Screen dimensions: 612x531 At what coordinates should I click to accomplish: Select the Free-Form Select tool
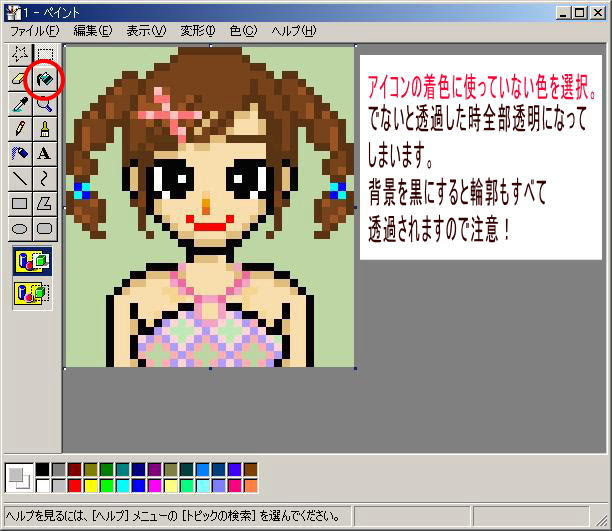click(x=20, y=54)
